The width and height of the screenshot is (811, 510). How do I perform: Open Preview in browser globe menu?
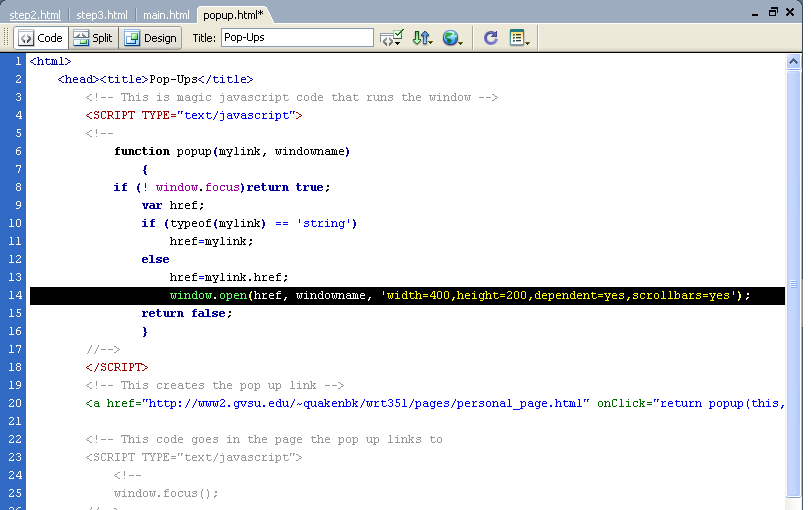[452, 38]
